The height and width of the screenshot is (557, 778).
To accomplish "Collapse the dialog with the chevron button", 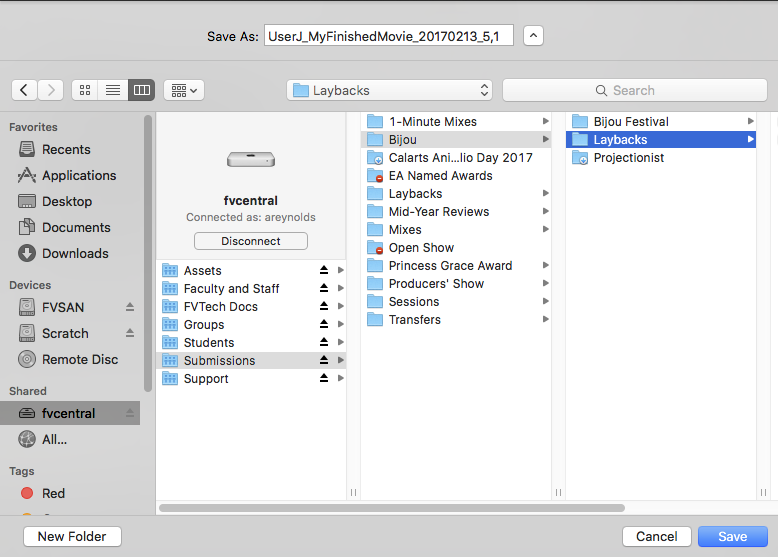I will 533,36.
